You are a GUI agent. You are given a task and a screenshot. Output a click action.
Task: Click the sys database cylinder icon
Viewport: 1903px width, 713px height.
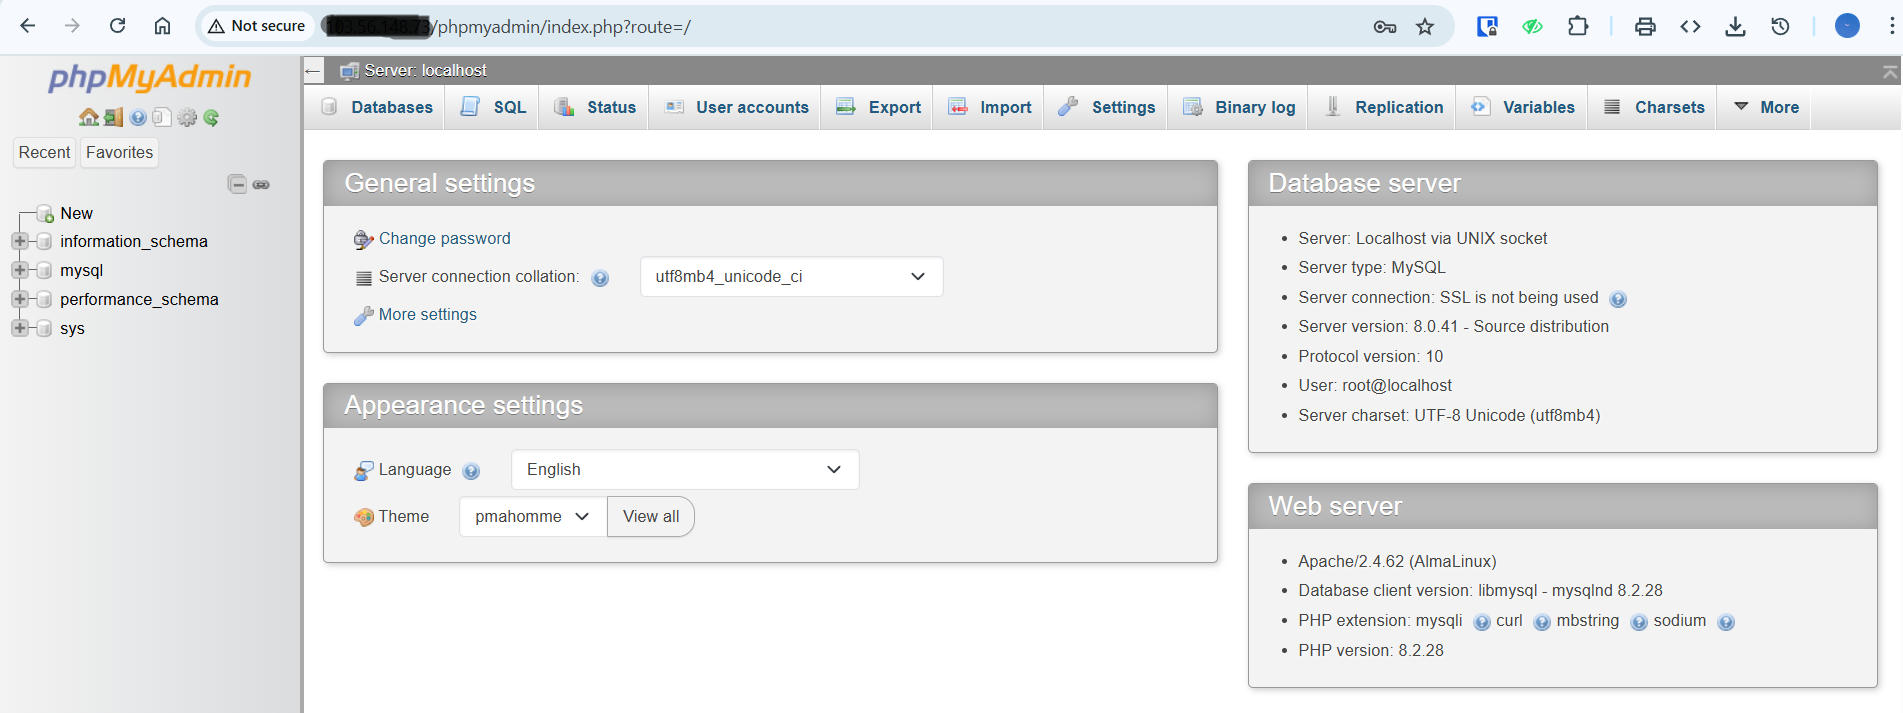44,328
